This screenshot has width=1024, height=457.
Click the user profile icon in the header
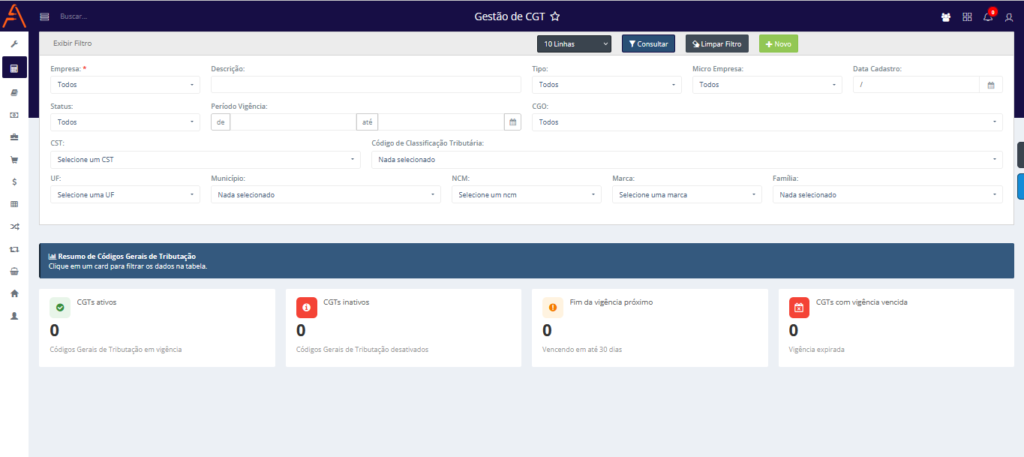coord(1008,17)
